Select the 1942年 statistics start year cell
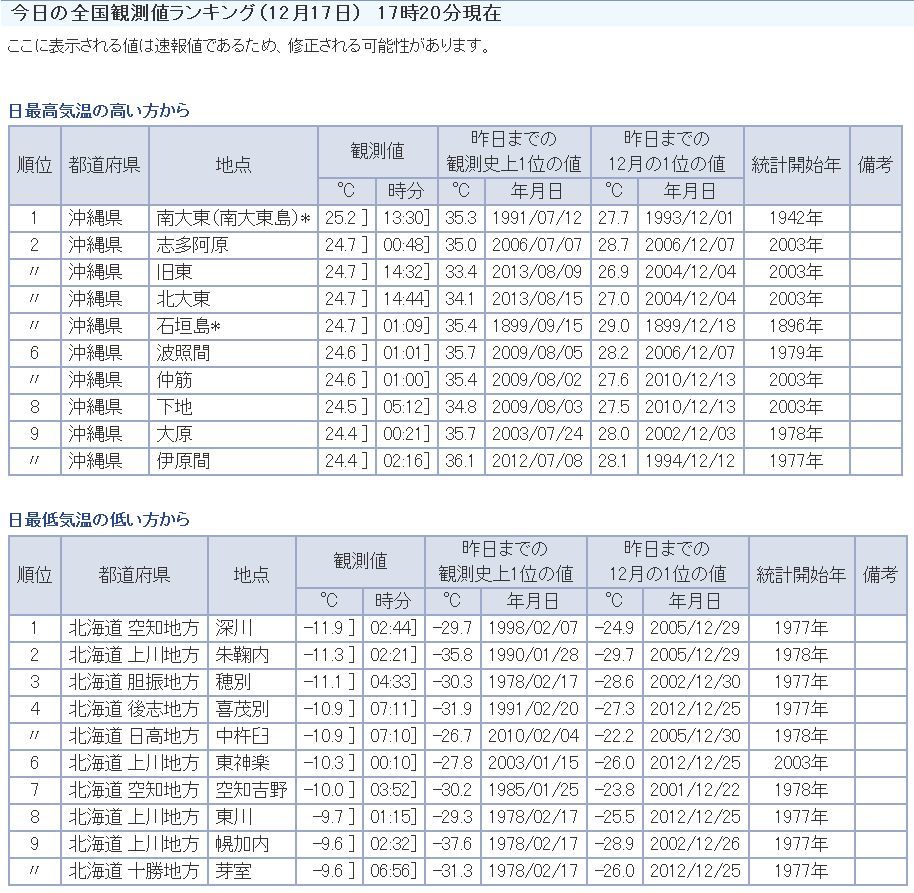Viewport: 914px width, 893px height. 799,218
